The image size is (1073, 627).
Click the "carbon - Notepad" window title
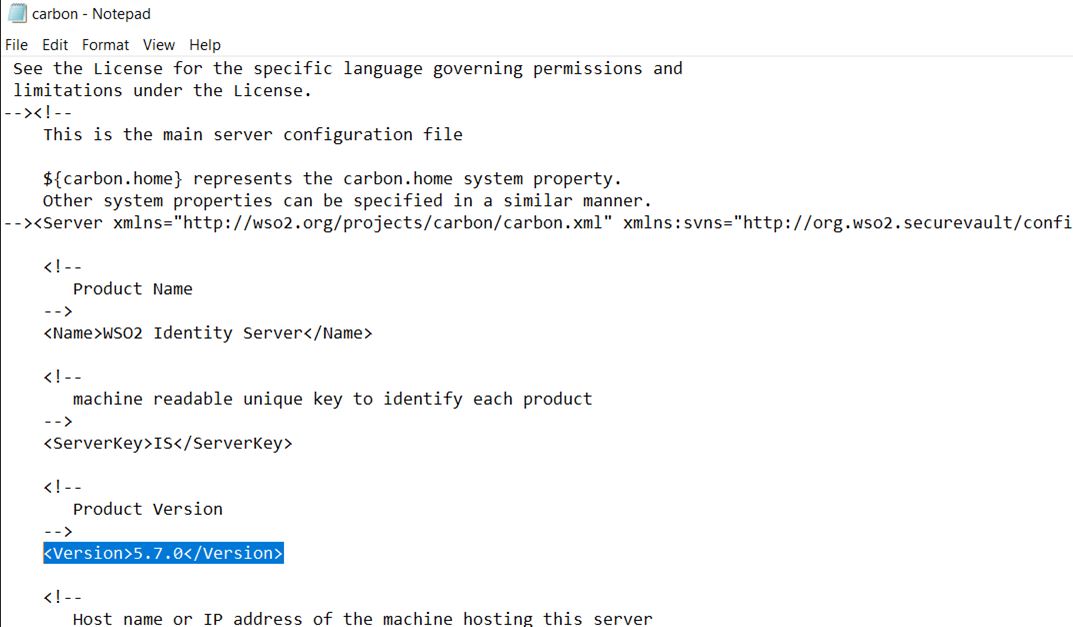coord(91,14)
